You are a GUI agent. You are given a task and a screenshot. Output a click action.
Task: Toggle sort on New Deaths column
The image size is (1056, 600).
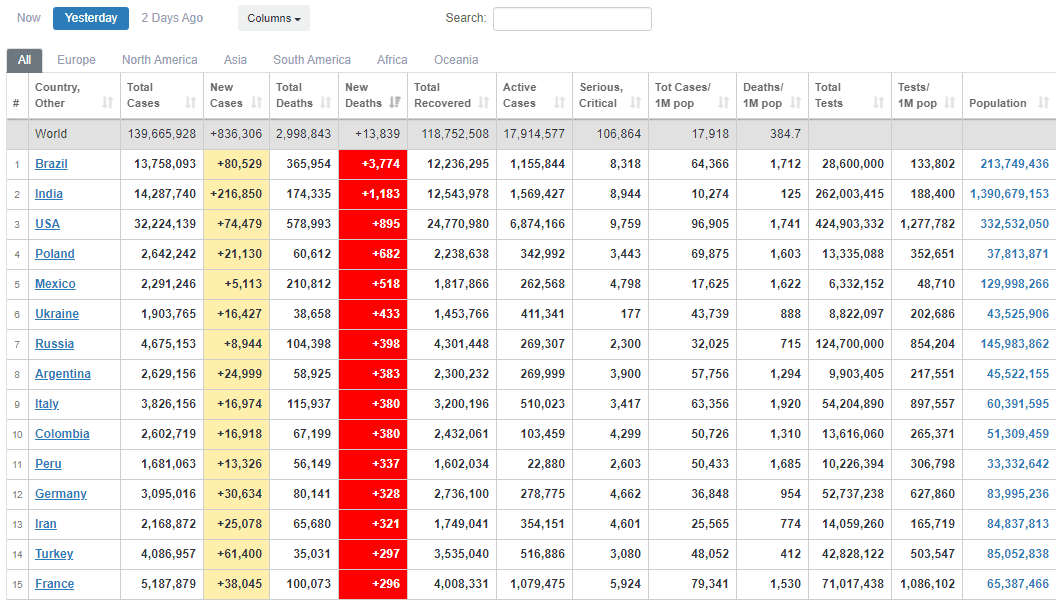pos(395,103)
